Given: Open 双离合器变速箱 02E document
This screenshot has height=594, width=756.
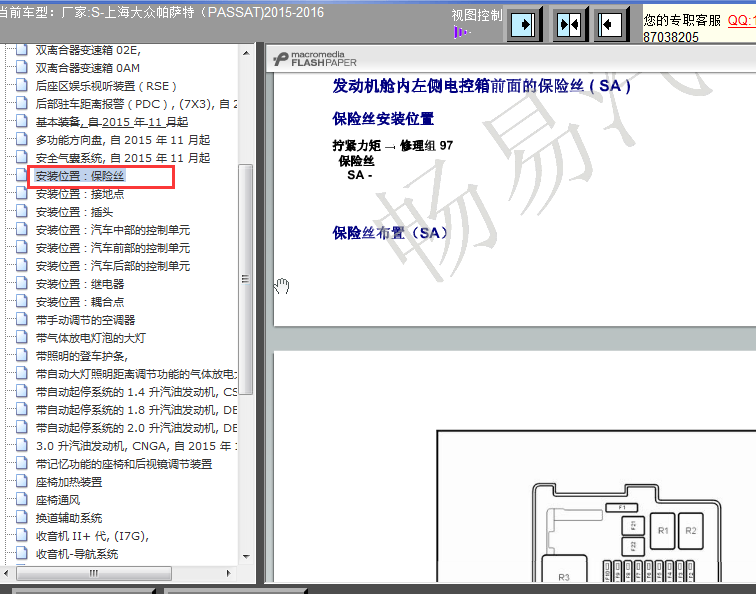Looking at the screenshot, I should pos(88,50).
